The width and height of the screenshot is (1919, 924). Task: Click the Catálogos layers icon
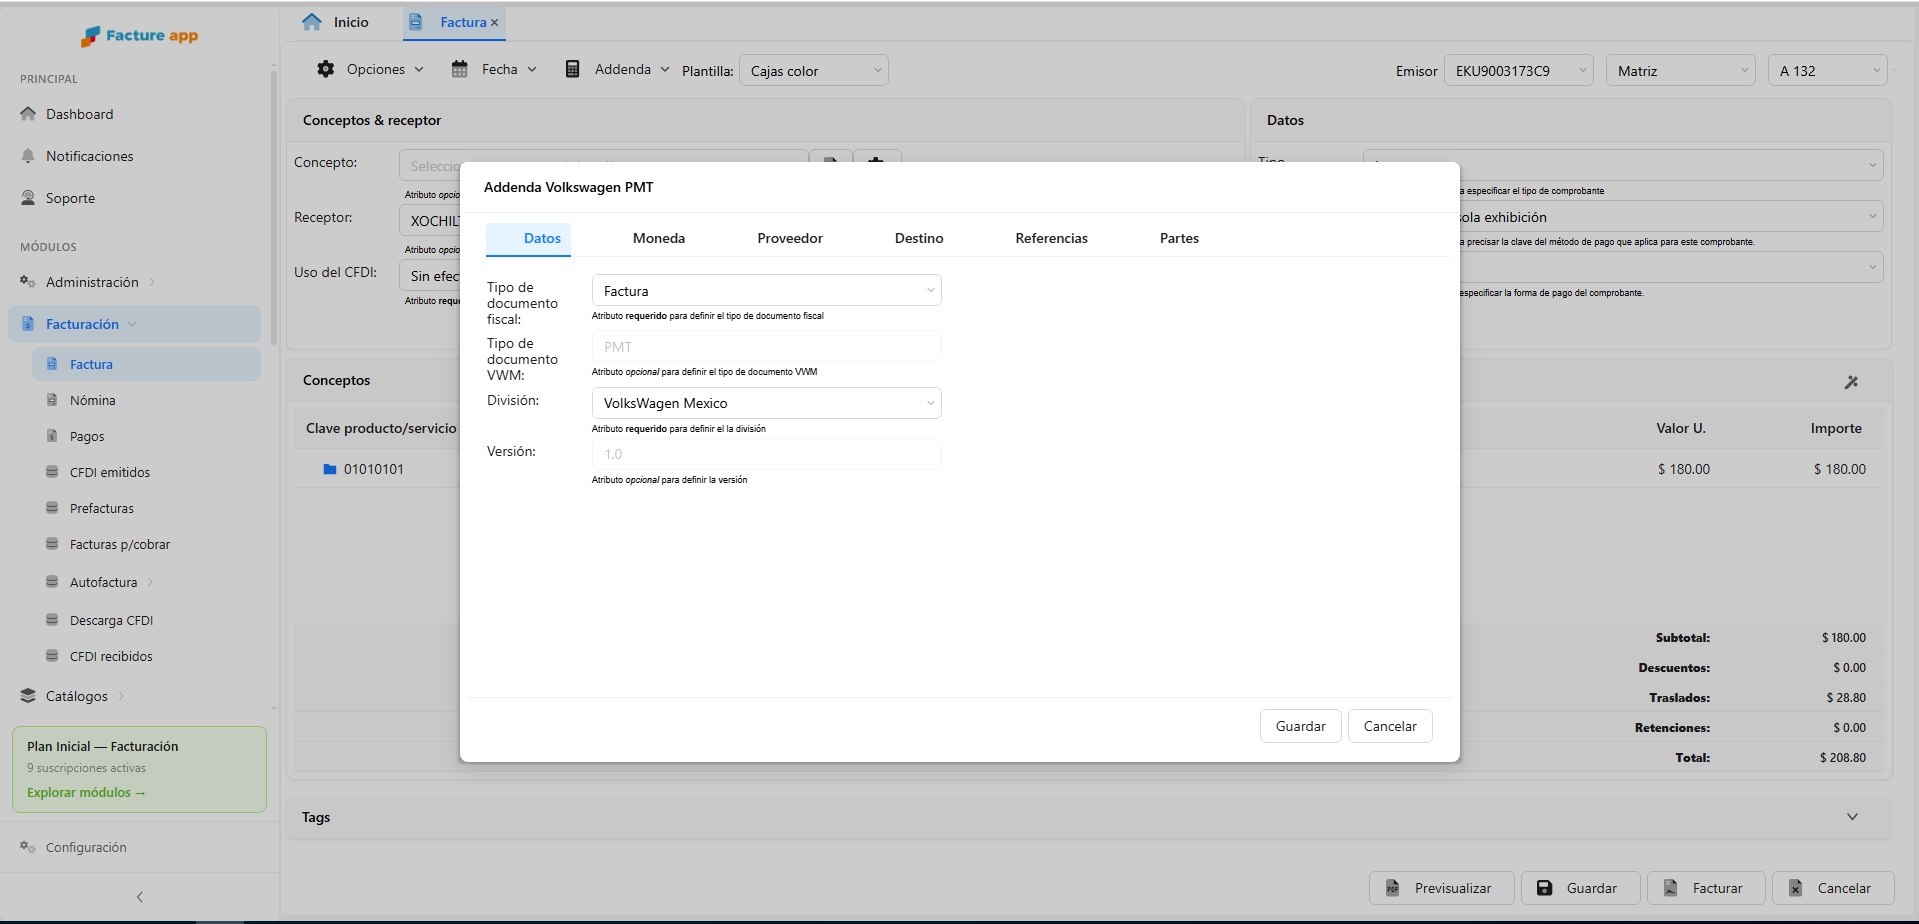(28, 696)
